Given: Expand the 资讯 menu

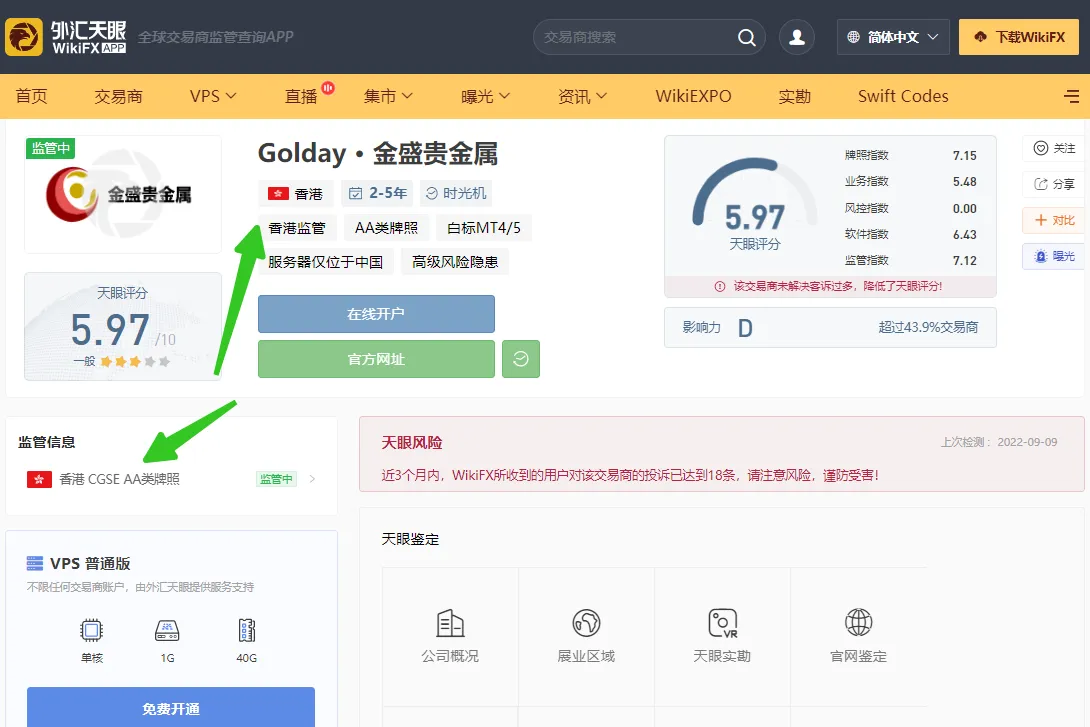Looking at the screenshot, I should coord(583,96).
